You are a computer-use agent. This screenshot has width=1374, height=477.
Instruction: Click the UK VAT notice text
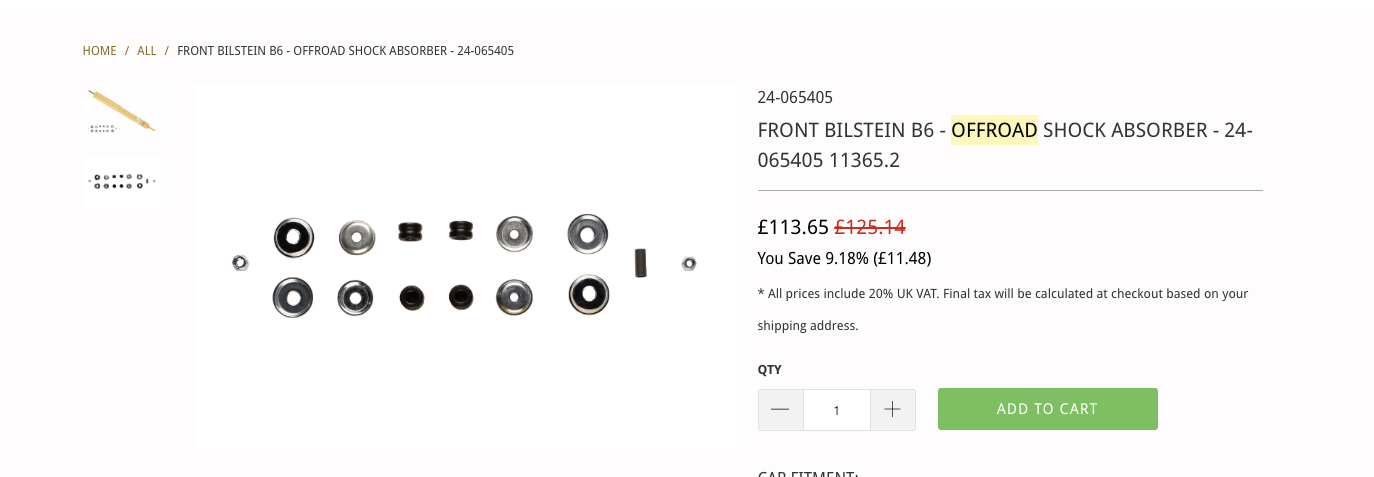(1003, 309)
